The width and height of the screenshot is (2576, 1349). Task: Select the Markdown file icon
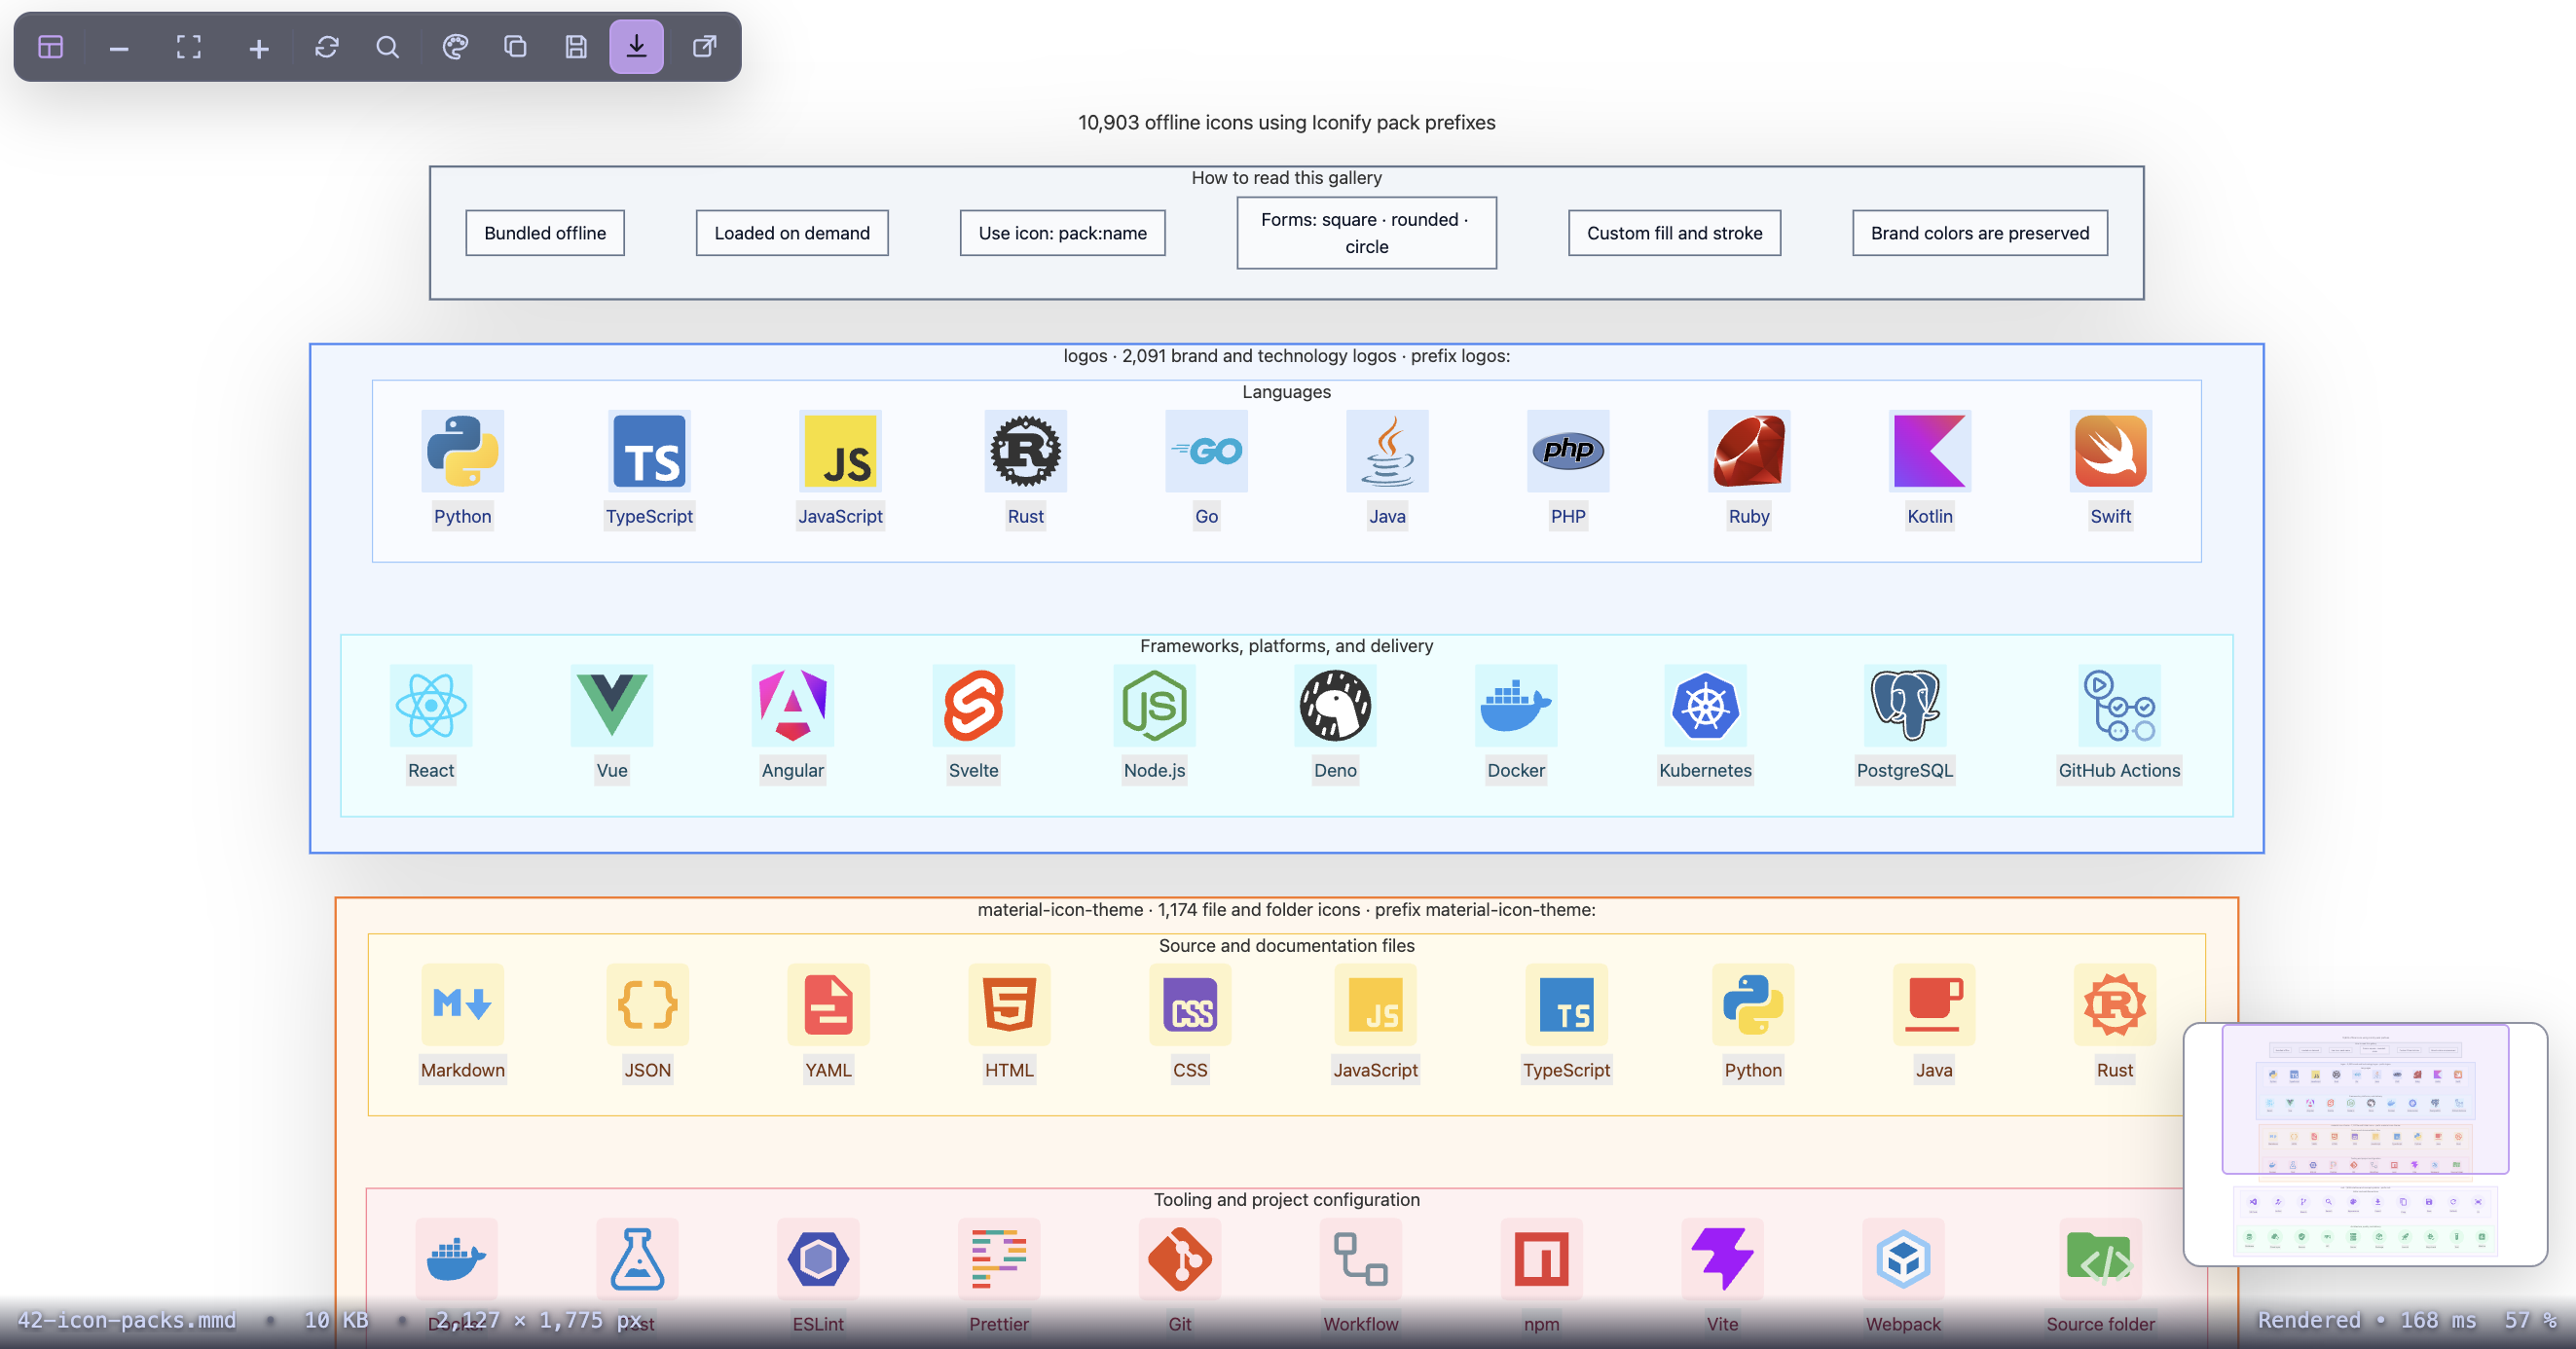coord(463,1004)
